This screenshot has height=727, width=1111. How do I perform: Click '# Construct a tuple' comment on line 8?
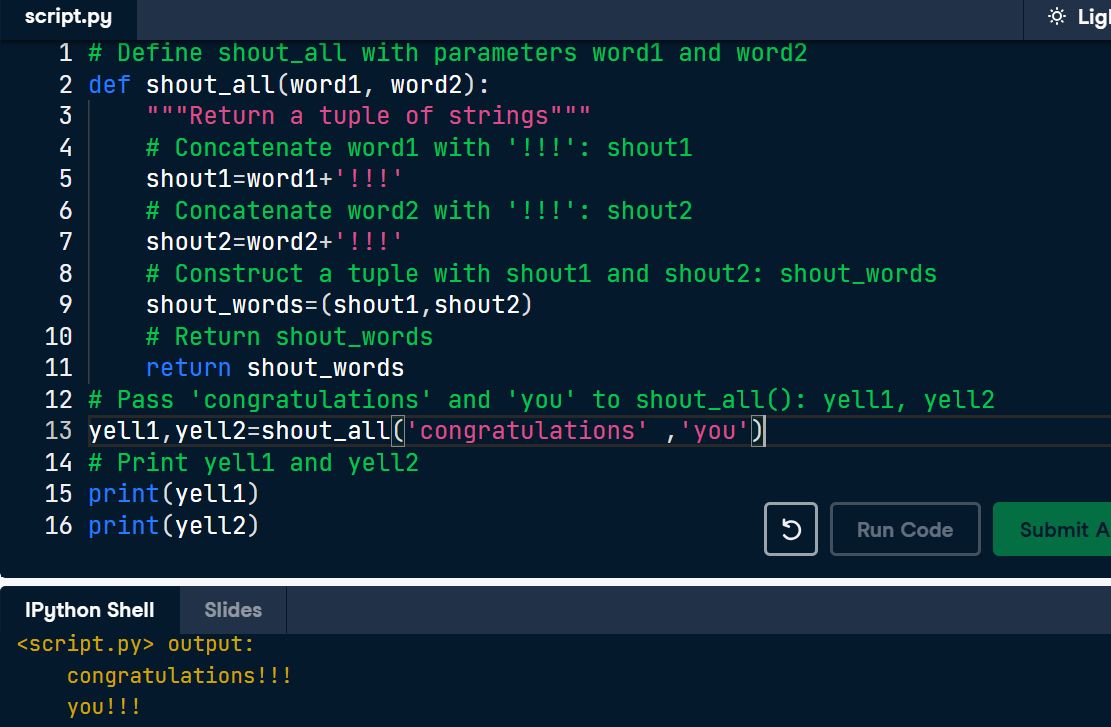(541, 274)
